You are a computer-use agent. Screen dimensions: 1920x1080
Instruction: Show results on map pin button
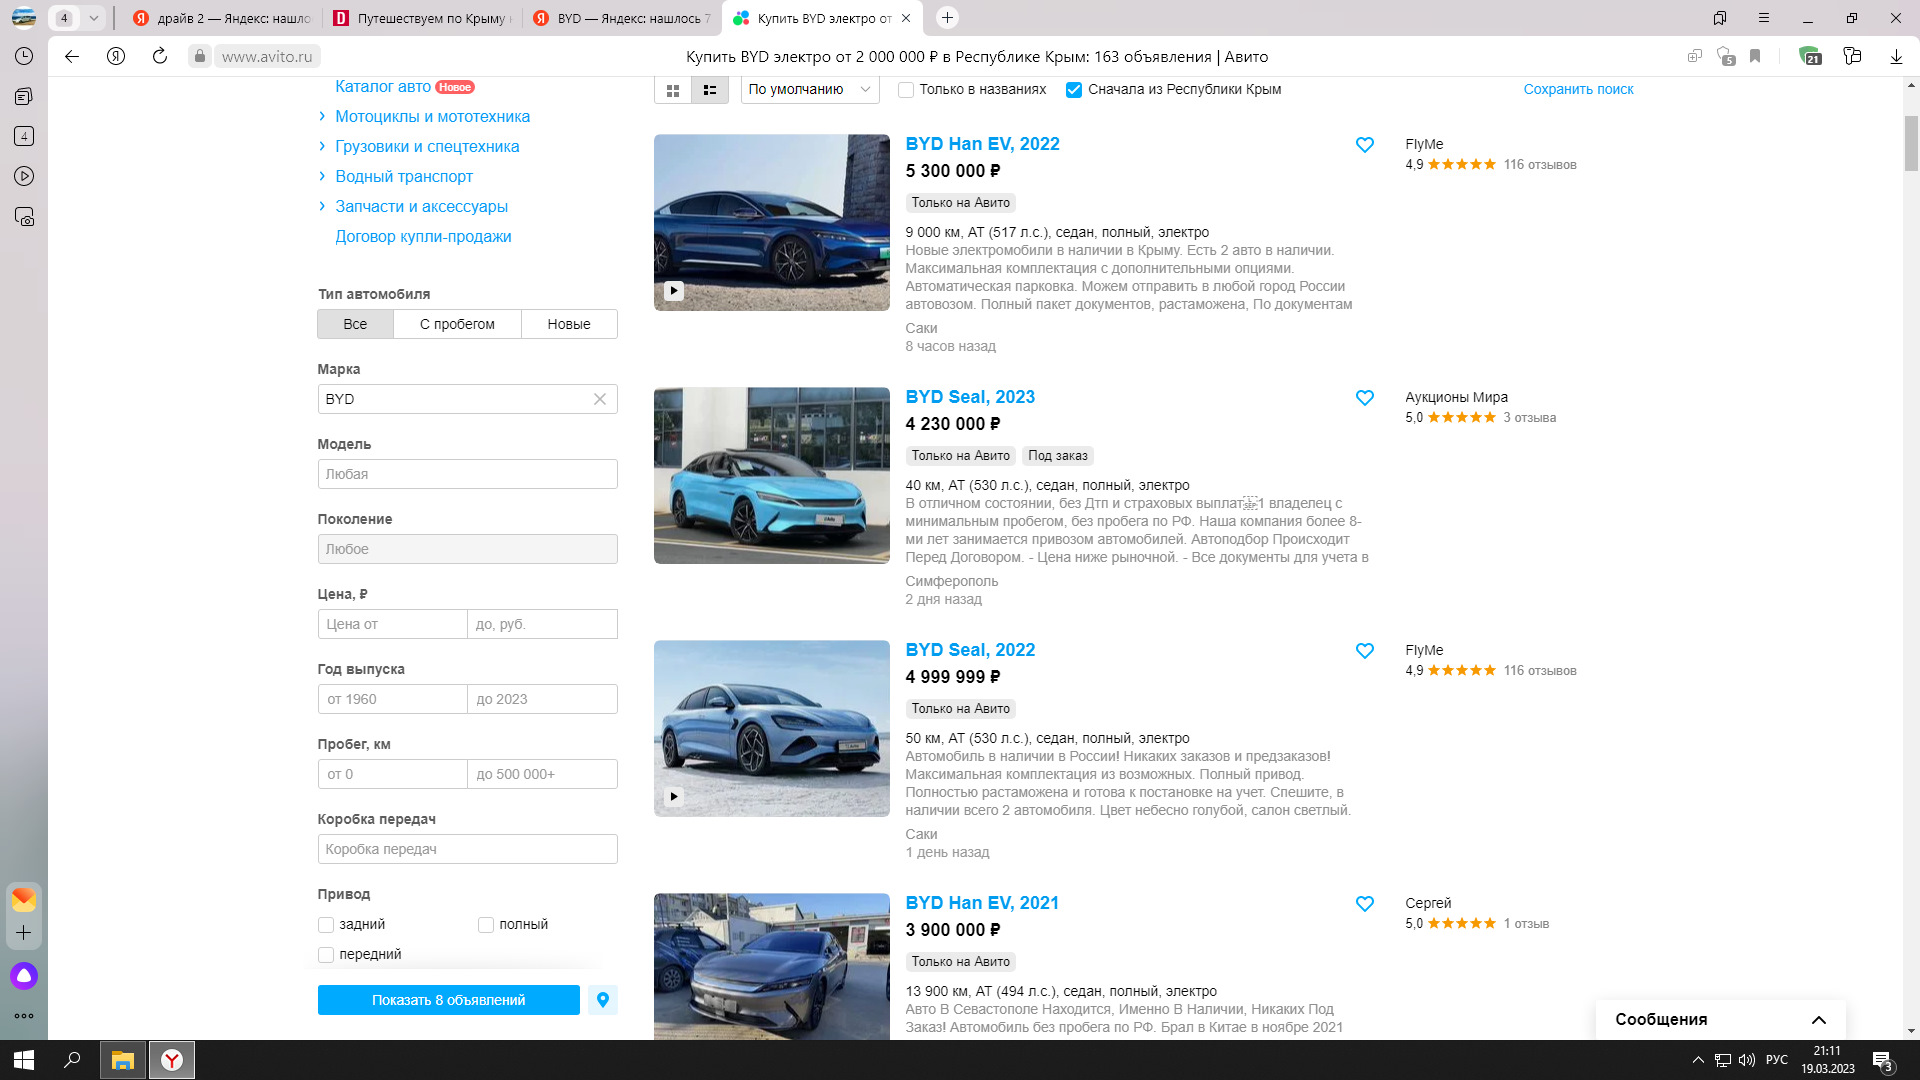[603, 1000]
